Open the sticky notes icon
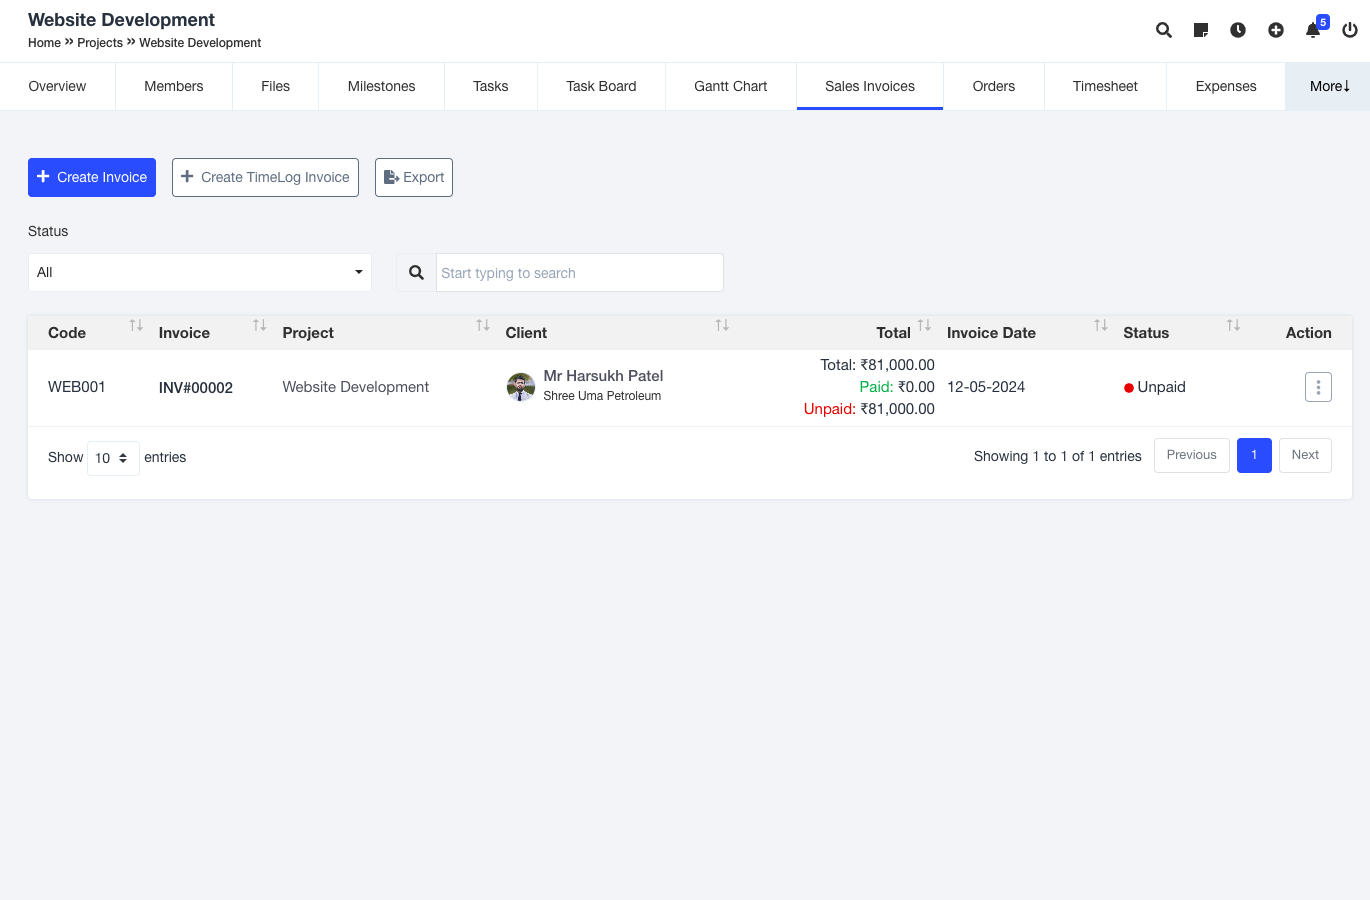The height and width of the screenshot is (900, 1370). point(1201,30)
